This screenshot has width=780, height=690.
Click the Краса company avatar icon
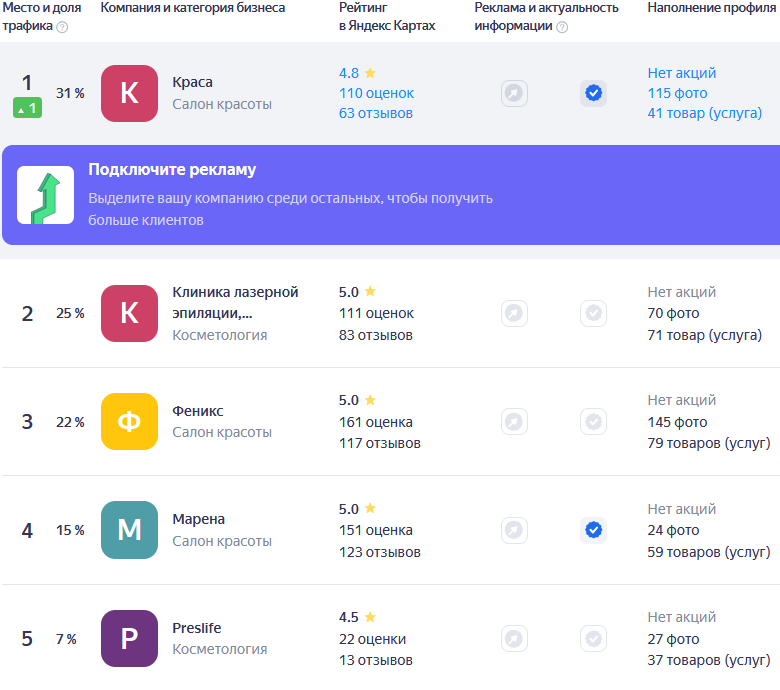129,93
